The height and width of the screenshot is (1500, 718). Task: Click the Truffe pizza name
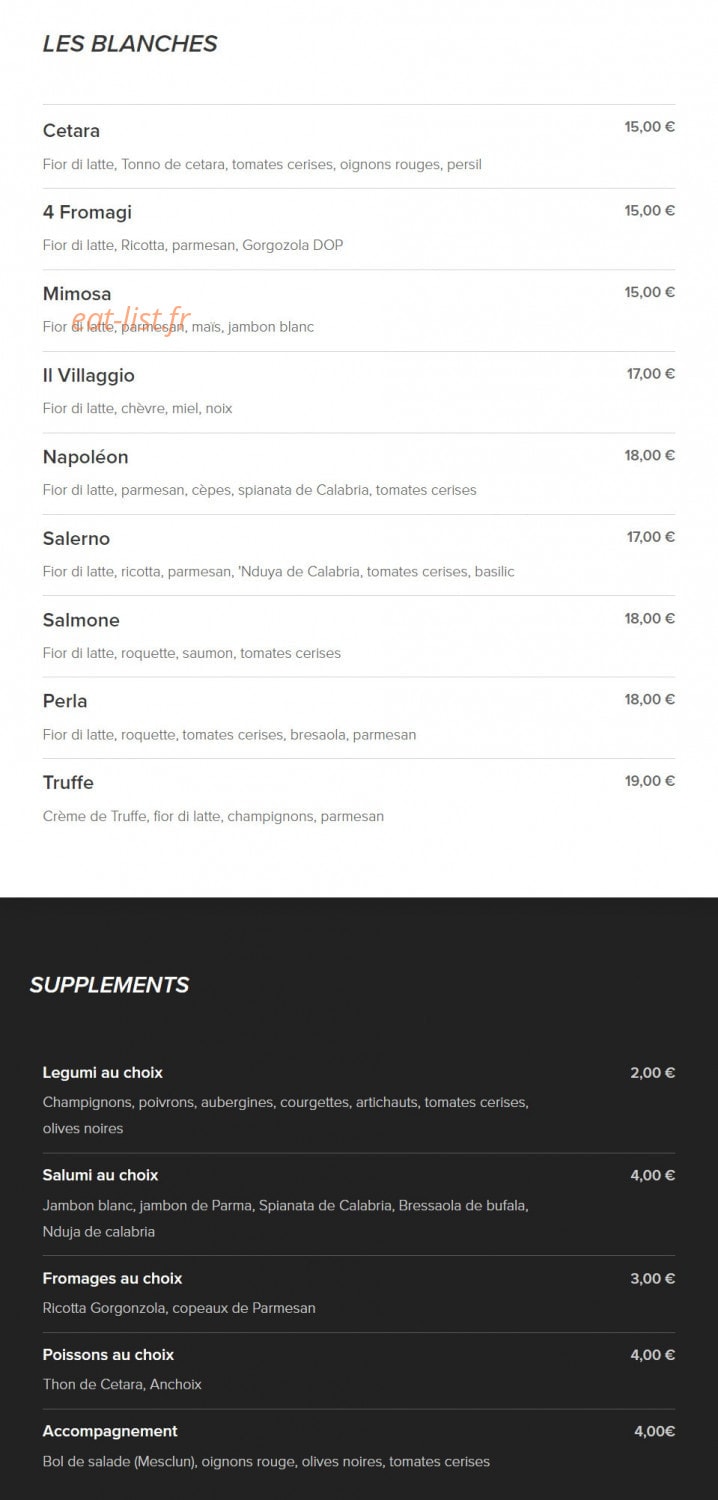(68, 783)
